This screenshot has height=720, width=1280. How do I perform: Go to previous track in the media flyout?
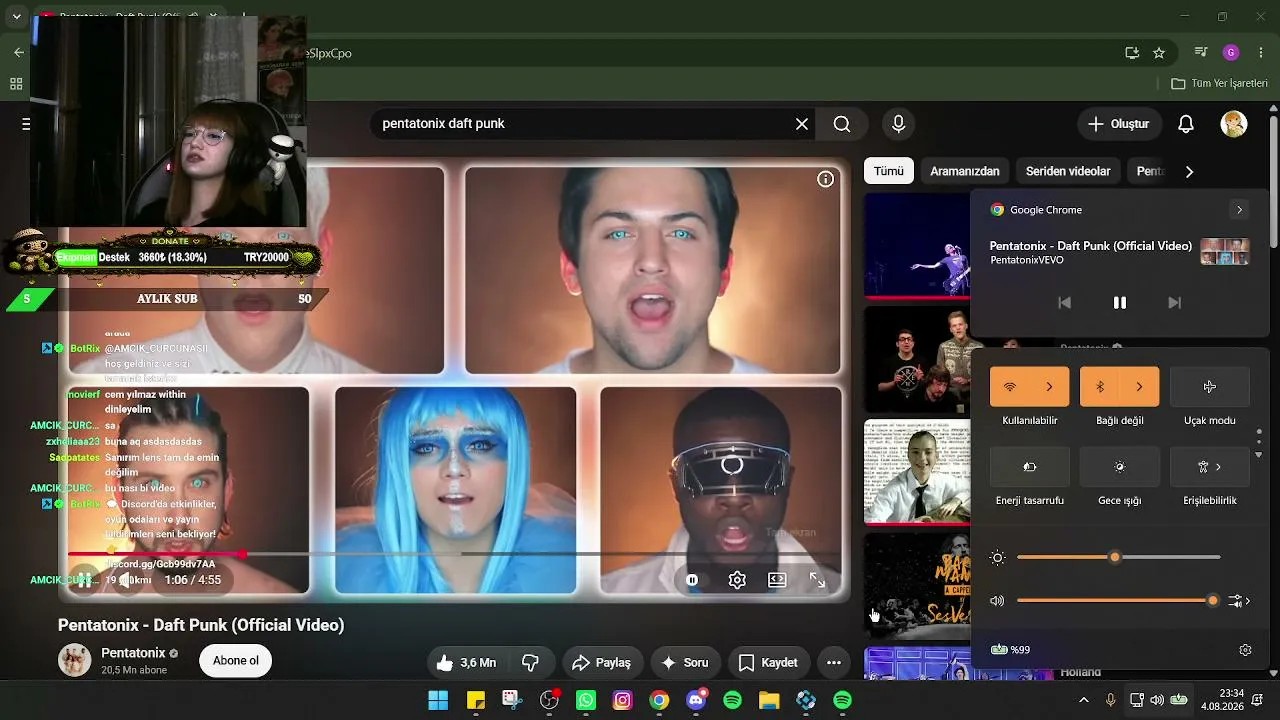[x=1065, y=303]
